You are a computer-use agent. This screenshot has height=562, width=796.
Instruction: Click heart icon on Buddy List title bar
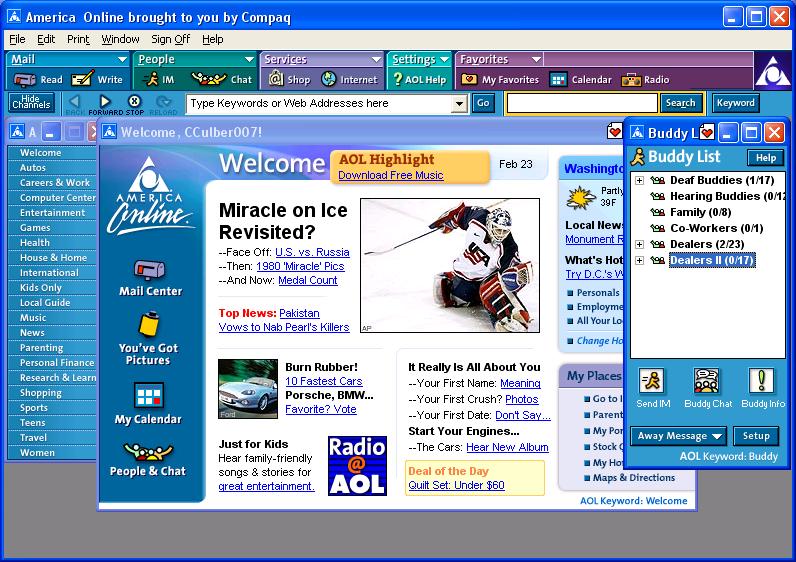[707, 133]
